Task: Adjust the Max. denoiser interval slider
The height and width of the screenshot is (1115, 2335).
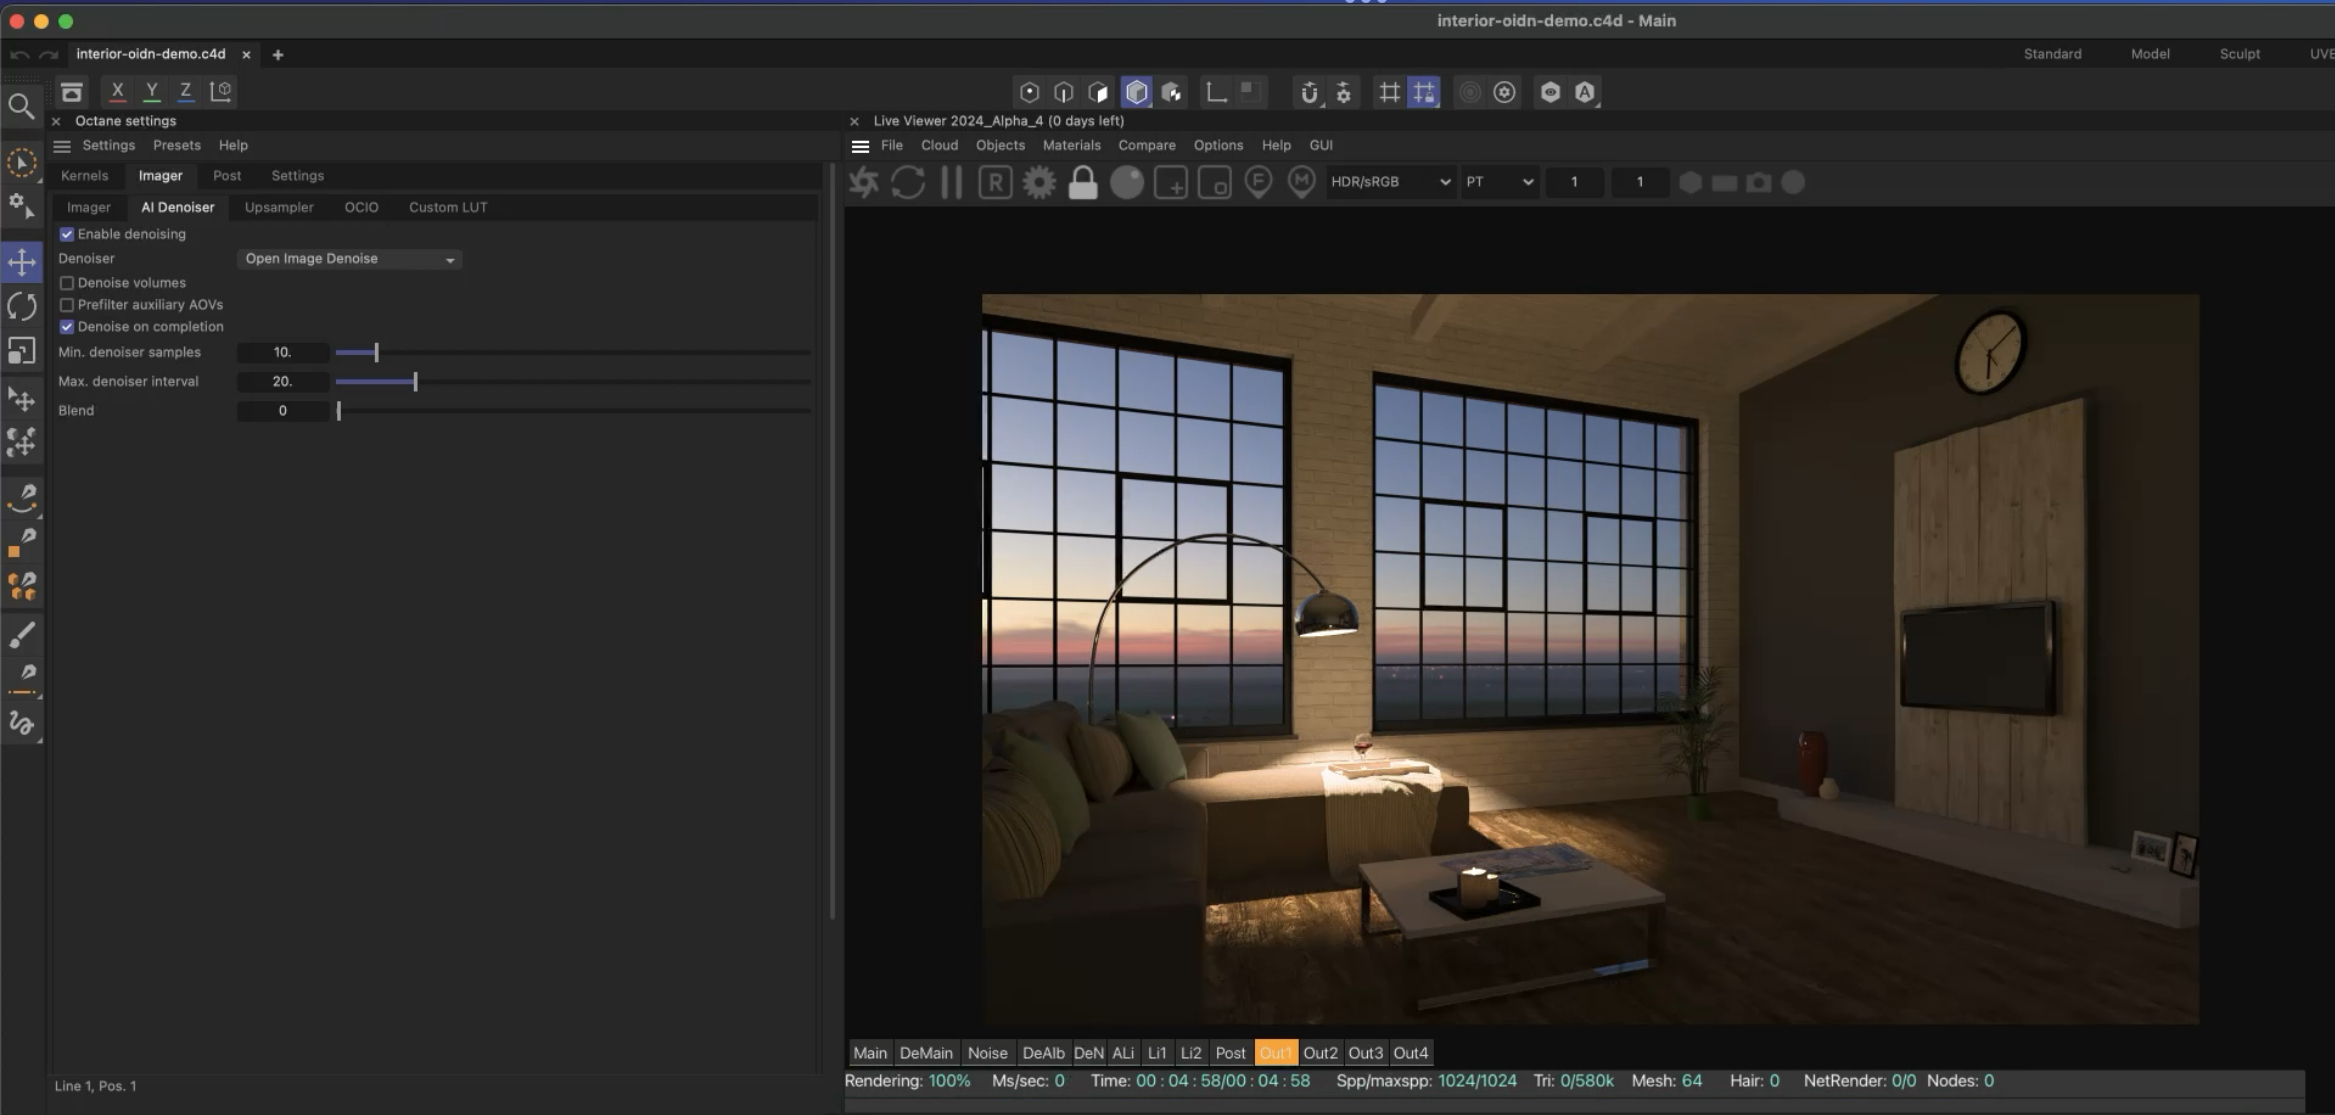Action: (x=415, y=382)
